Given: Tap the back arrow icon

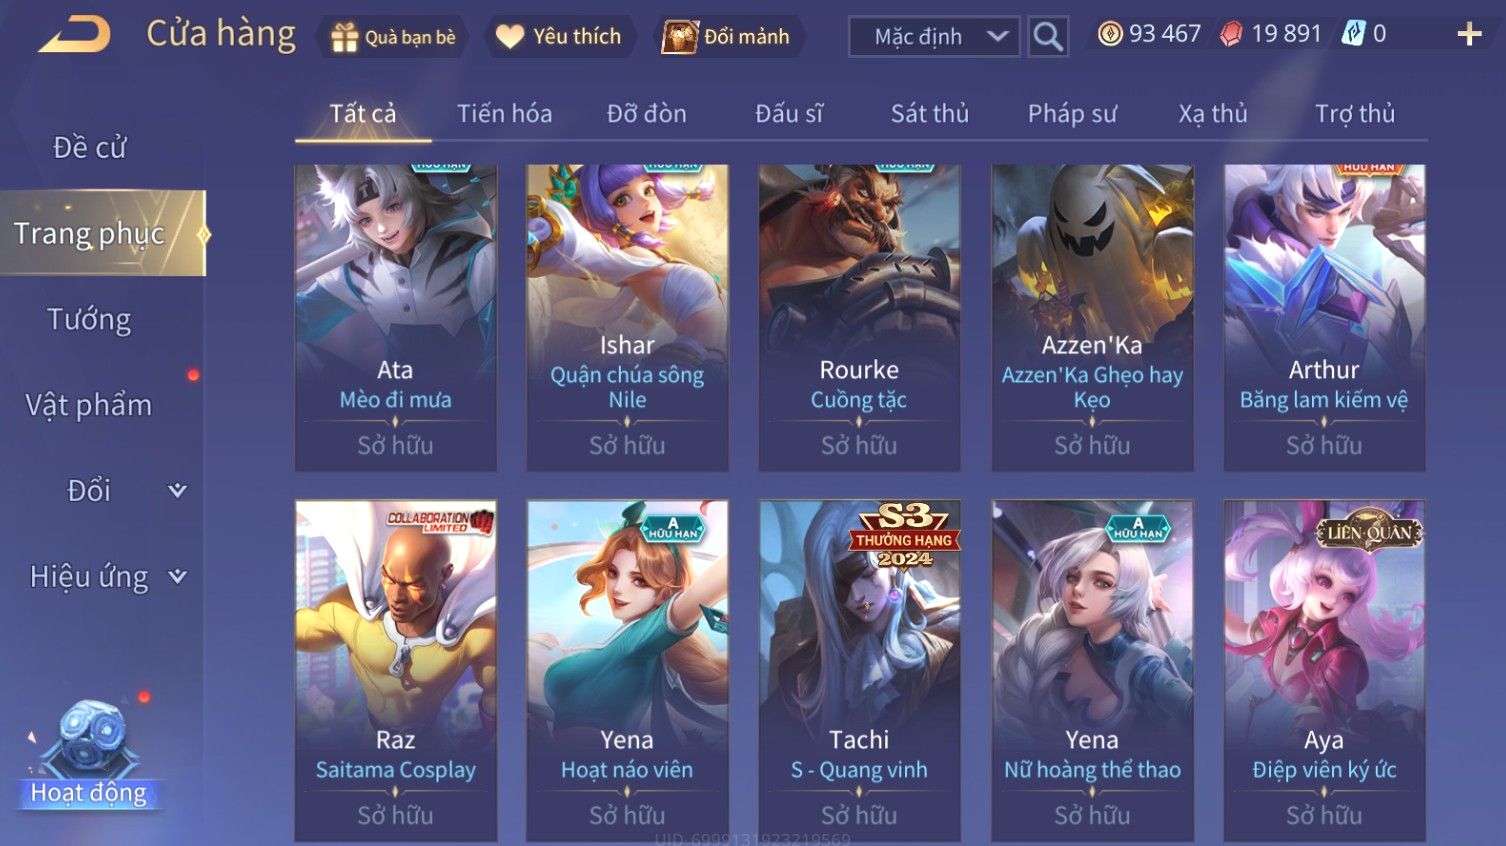Looking at the screenshot, I should point(75,35).
